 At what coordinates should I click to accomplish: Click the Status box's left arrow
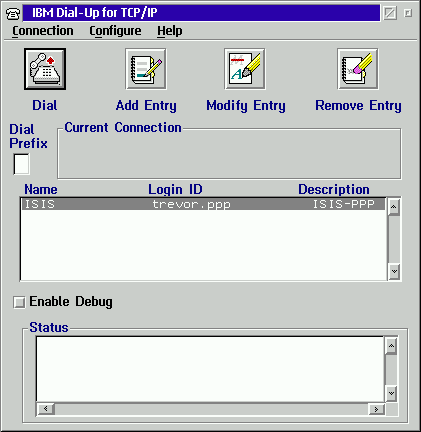coord(46,409)
